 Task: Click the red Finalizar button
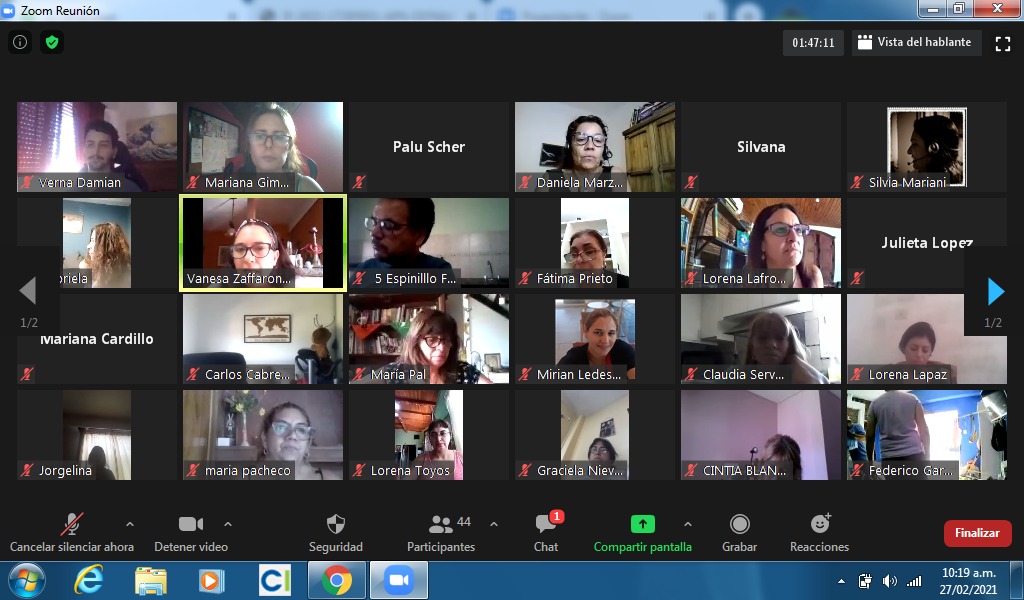click(x=976, y=533)
